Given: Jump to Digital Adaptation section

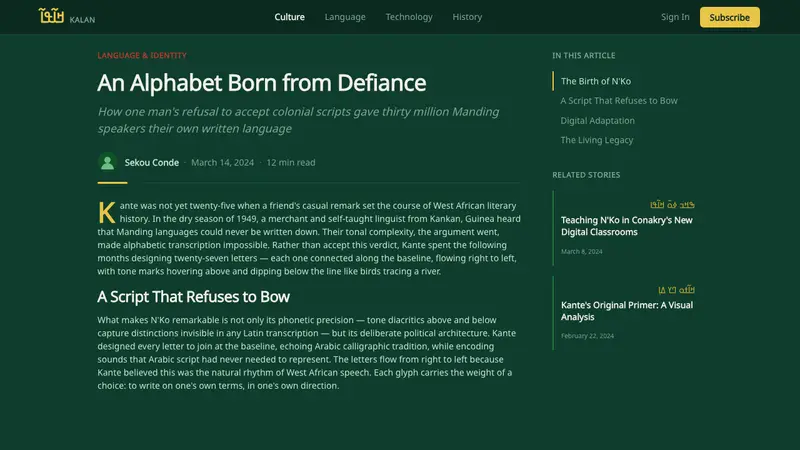Looking at the screenshot, I should (597, 120).
